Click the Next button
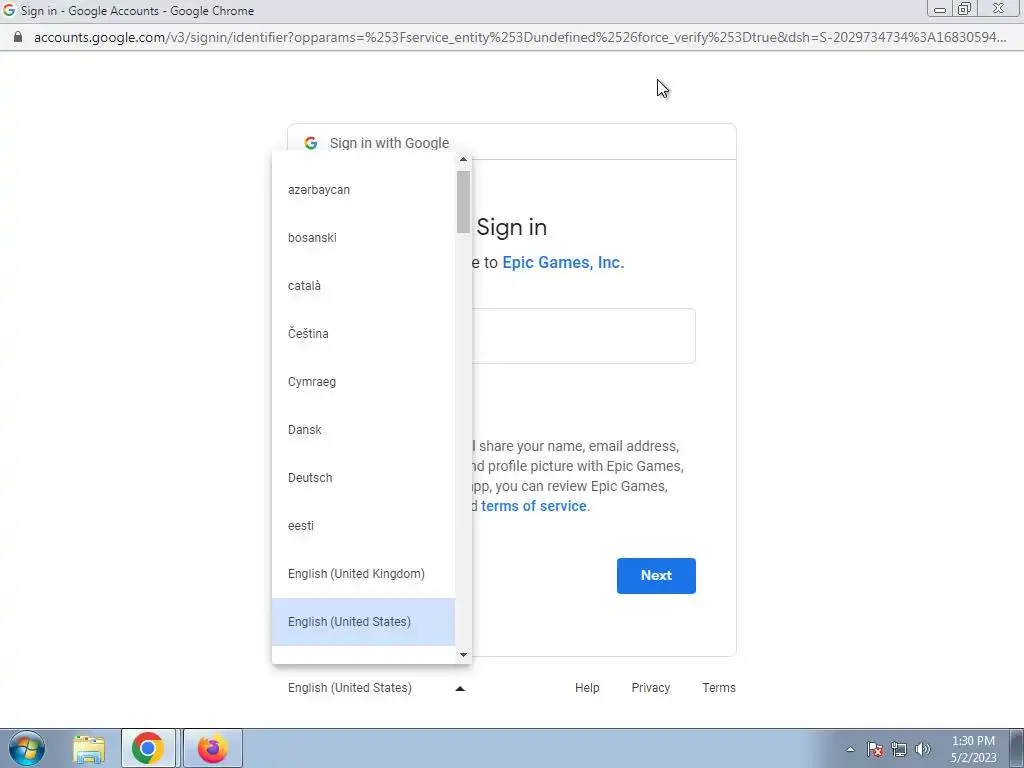 656,575
